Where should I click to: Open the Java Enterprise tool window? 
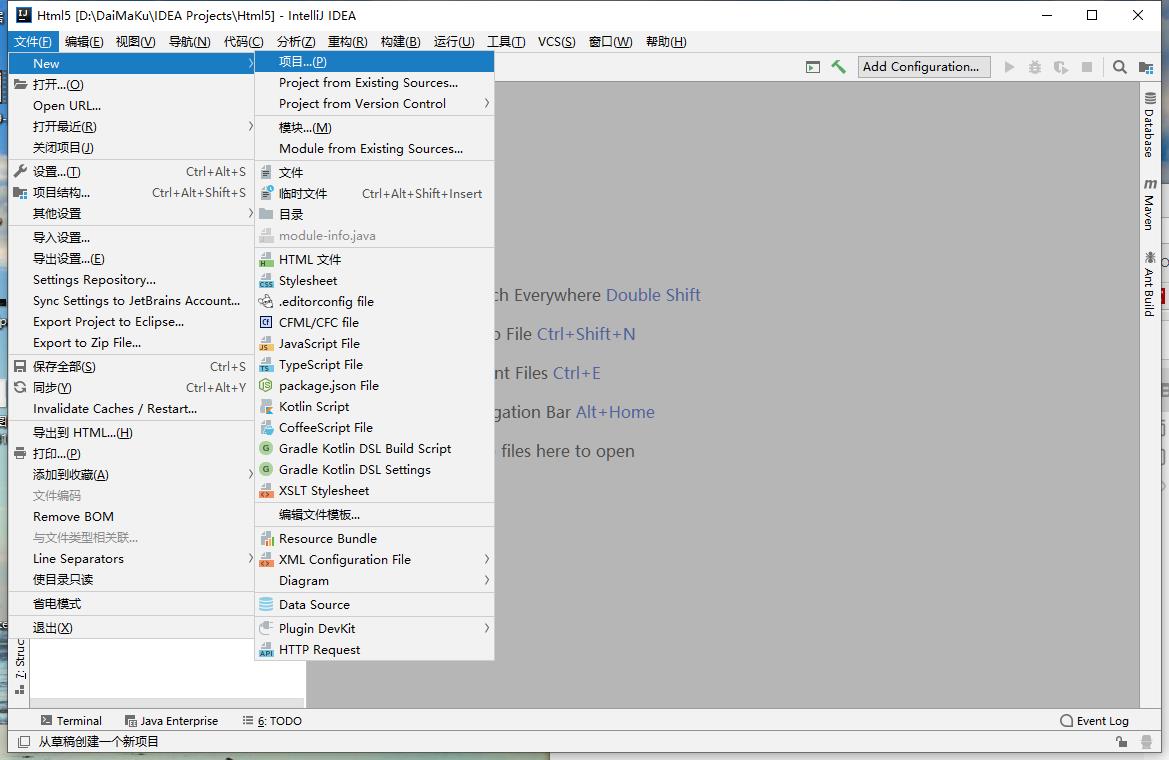click(171, 720)
